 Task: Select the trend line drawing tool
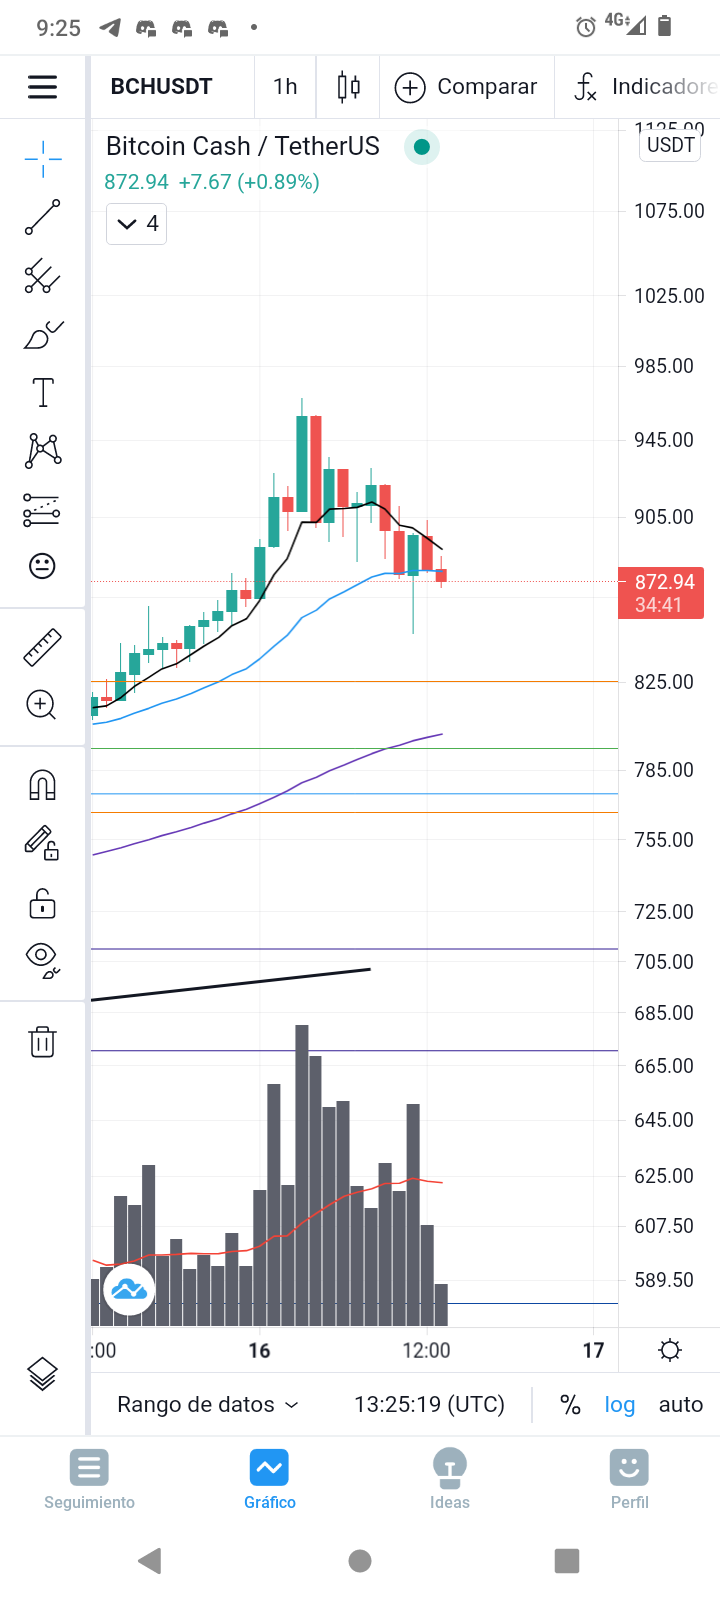pyautogui.click(x=42, y=217)
